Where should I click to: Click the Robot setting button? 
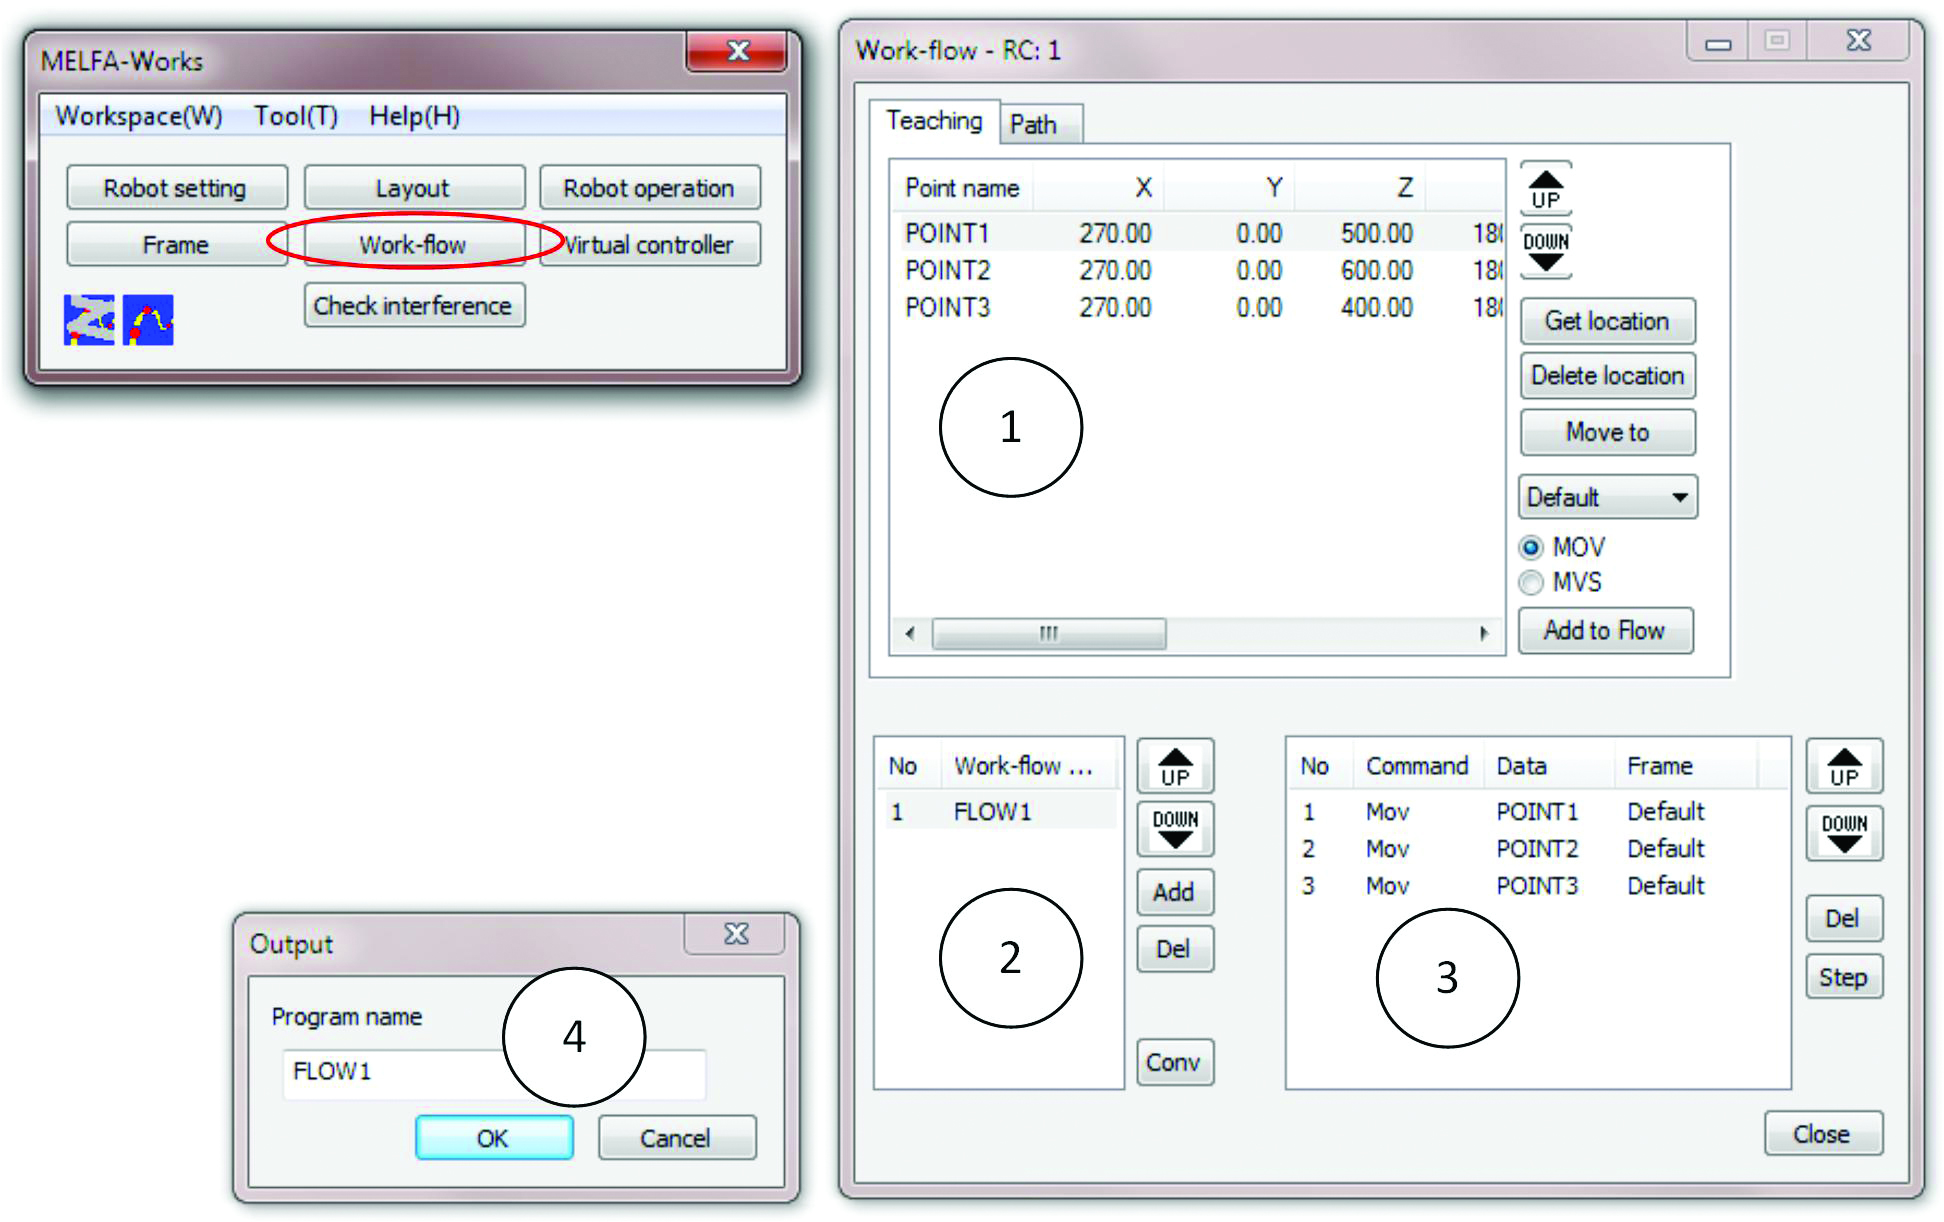(176, 188)
